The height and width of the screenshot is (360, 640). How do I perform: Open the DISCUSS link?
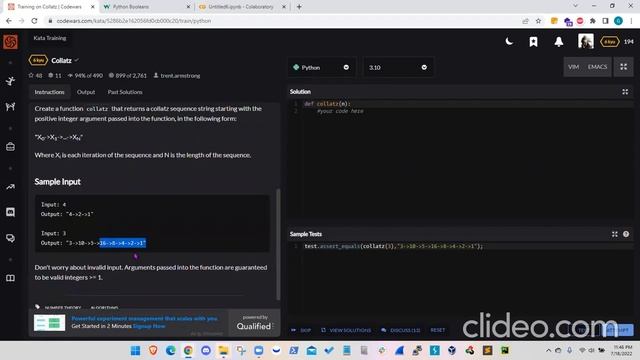point(400,330)
